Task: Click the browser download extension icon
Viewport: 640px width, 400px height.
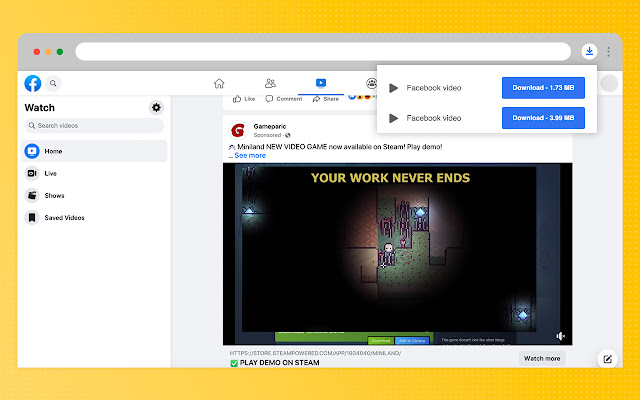Action: (x=589, y=51)
